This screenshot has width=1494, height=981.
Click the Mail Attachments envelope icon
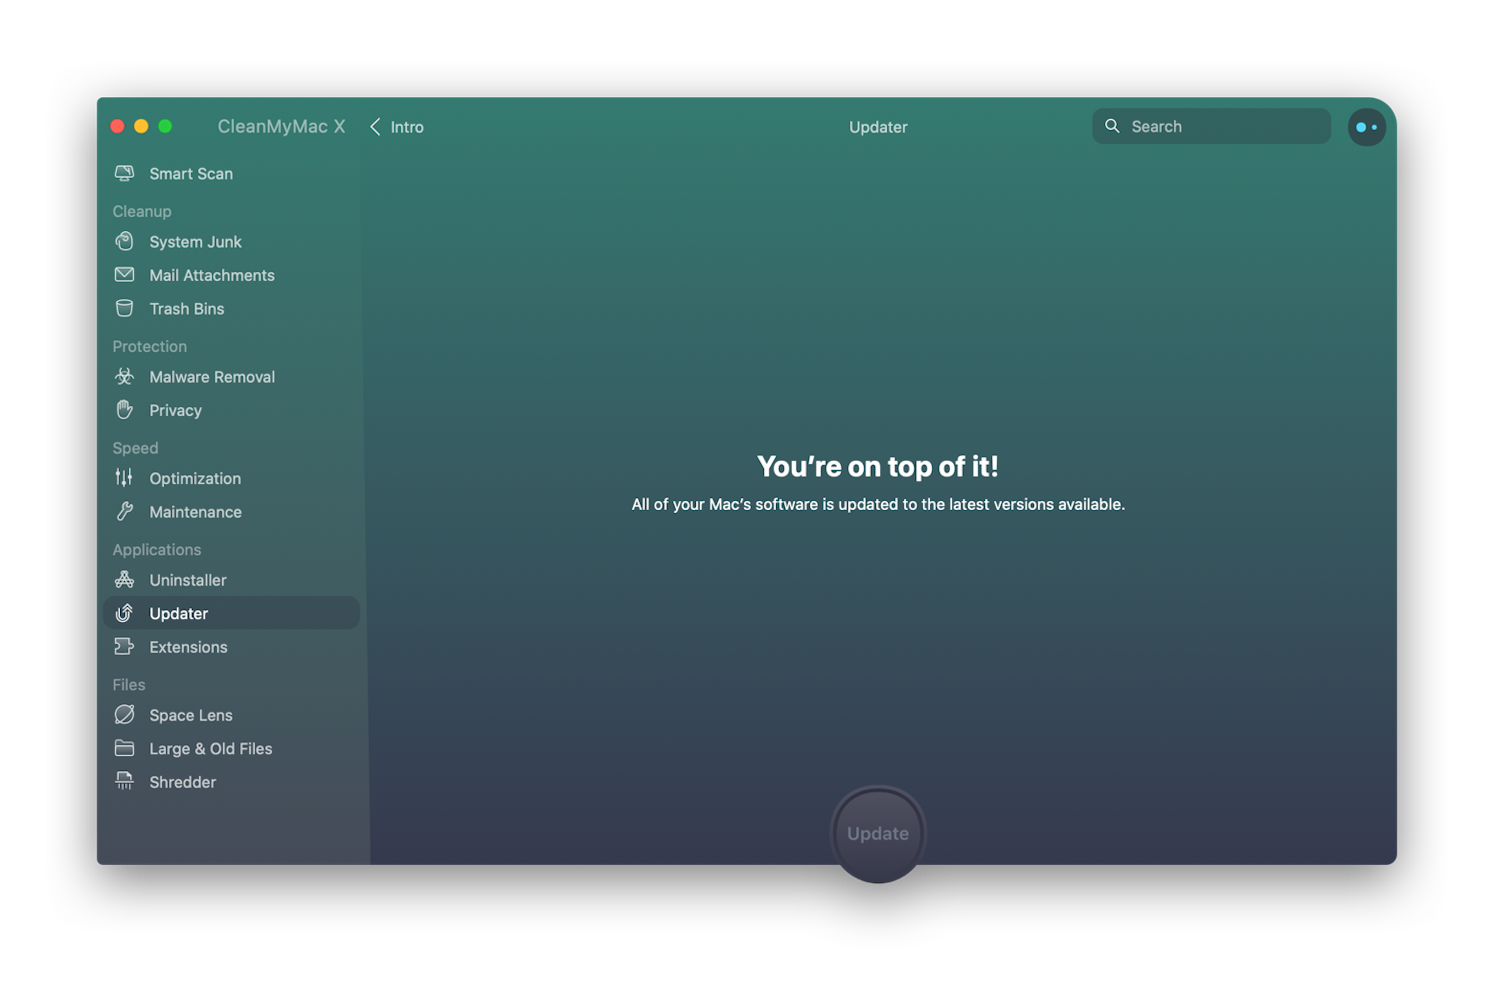[124, 275]
